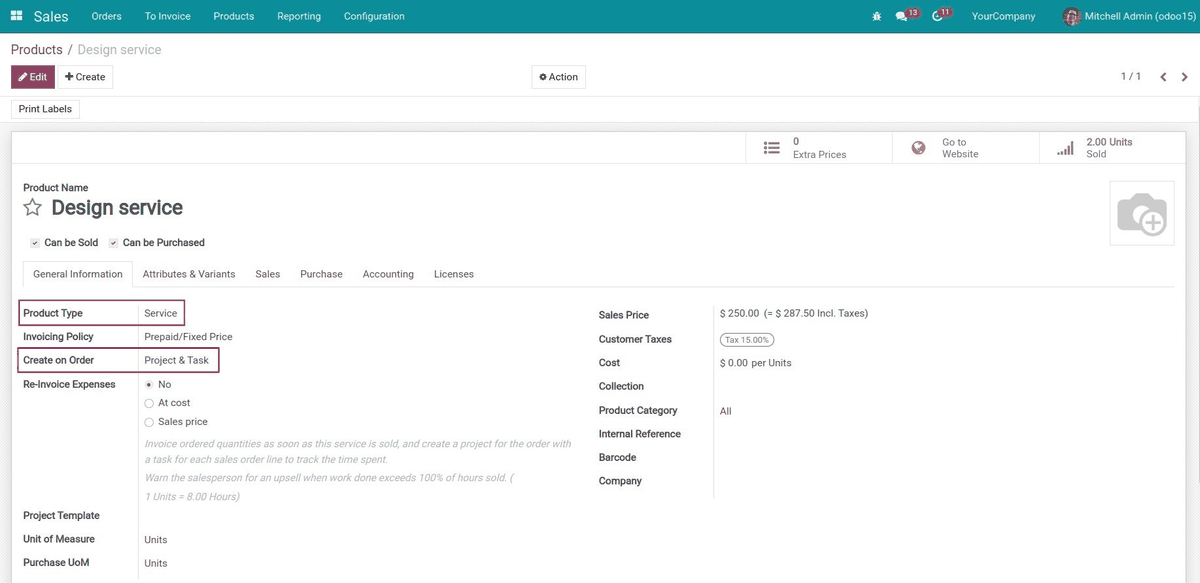1200x583 pixels.
Task: Toggle the Can be Sold checkbox
Action: (35, 243)
